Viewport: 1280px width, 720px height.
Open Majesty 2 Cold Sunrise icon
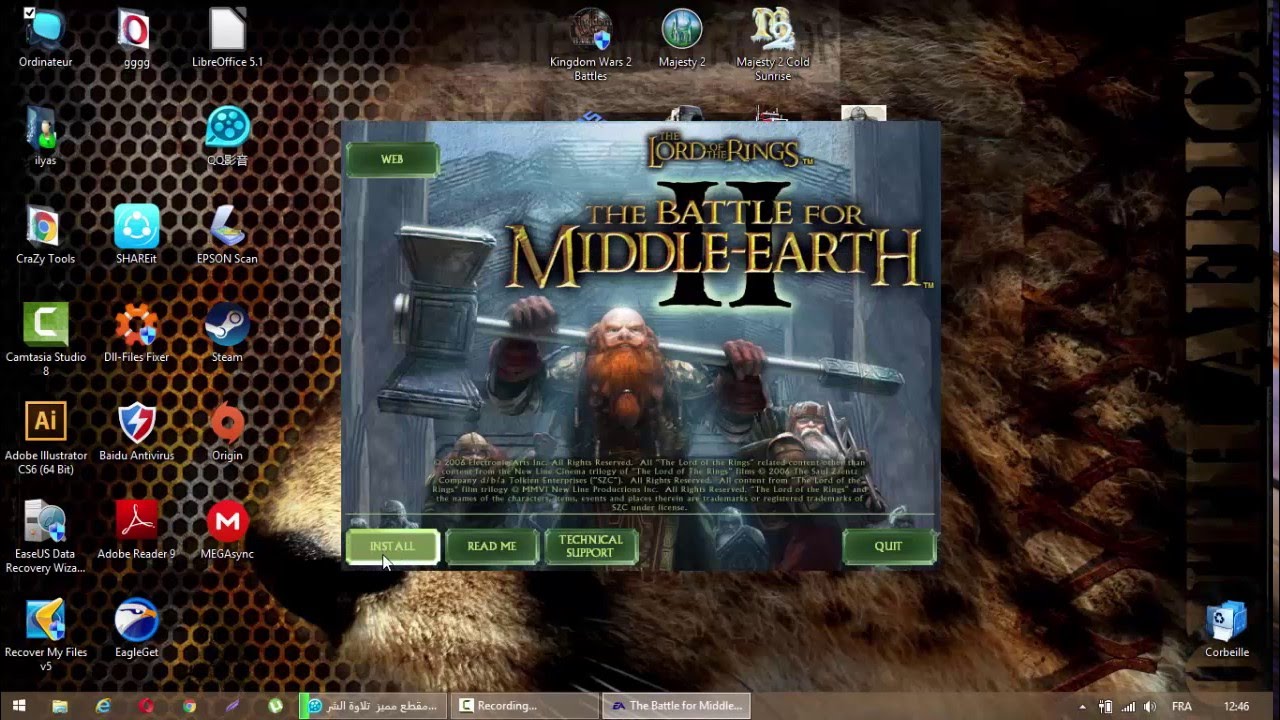773,44
